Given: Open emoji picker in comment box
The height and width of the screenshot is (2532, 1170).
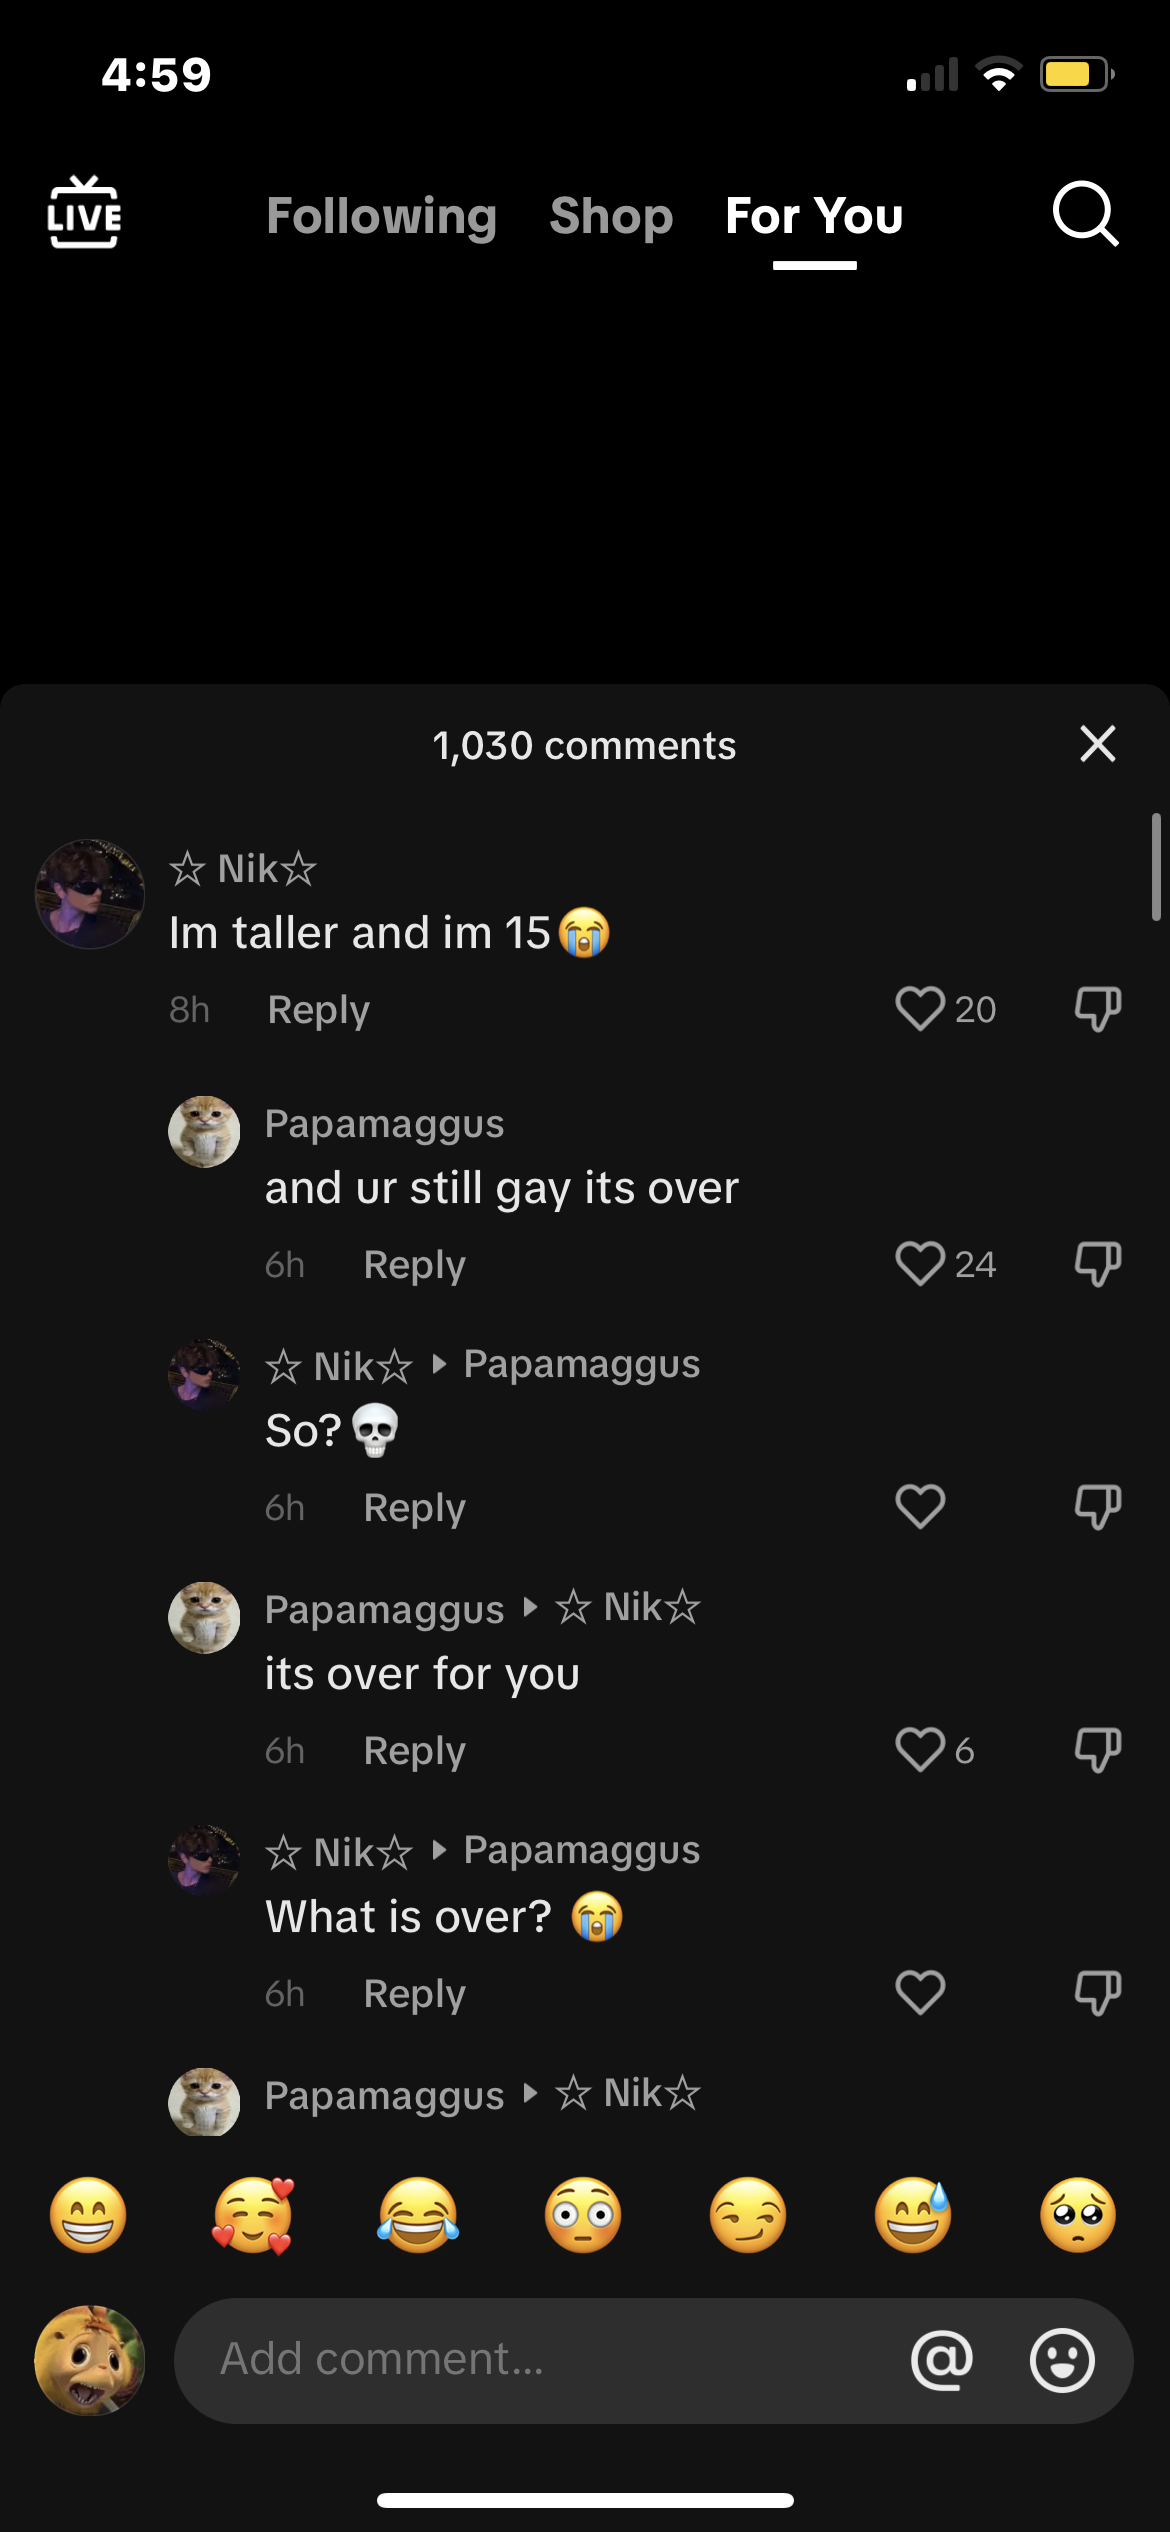Looking at the screenshot, I should coord(1062,2360).
